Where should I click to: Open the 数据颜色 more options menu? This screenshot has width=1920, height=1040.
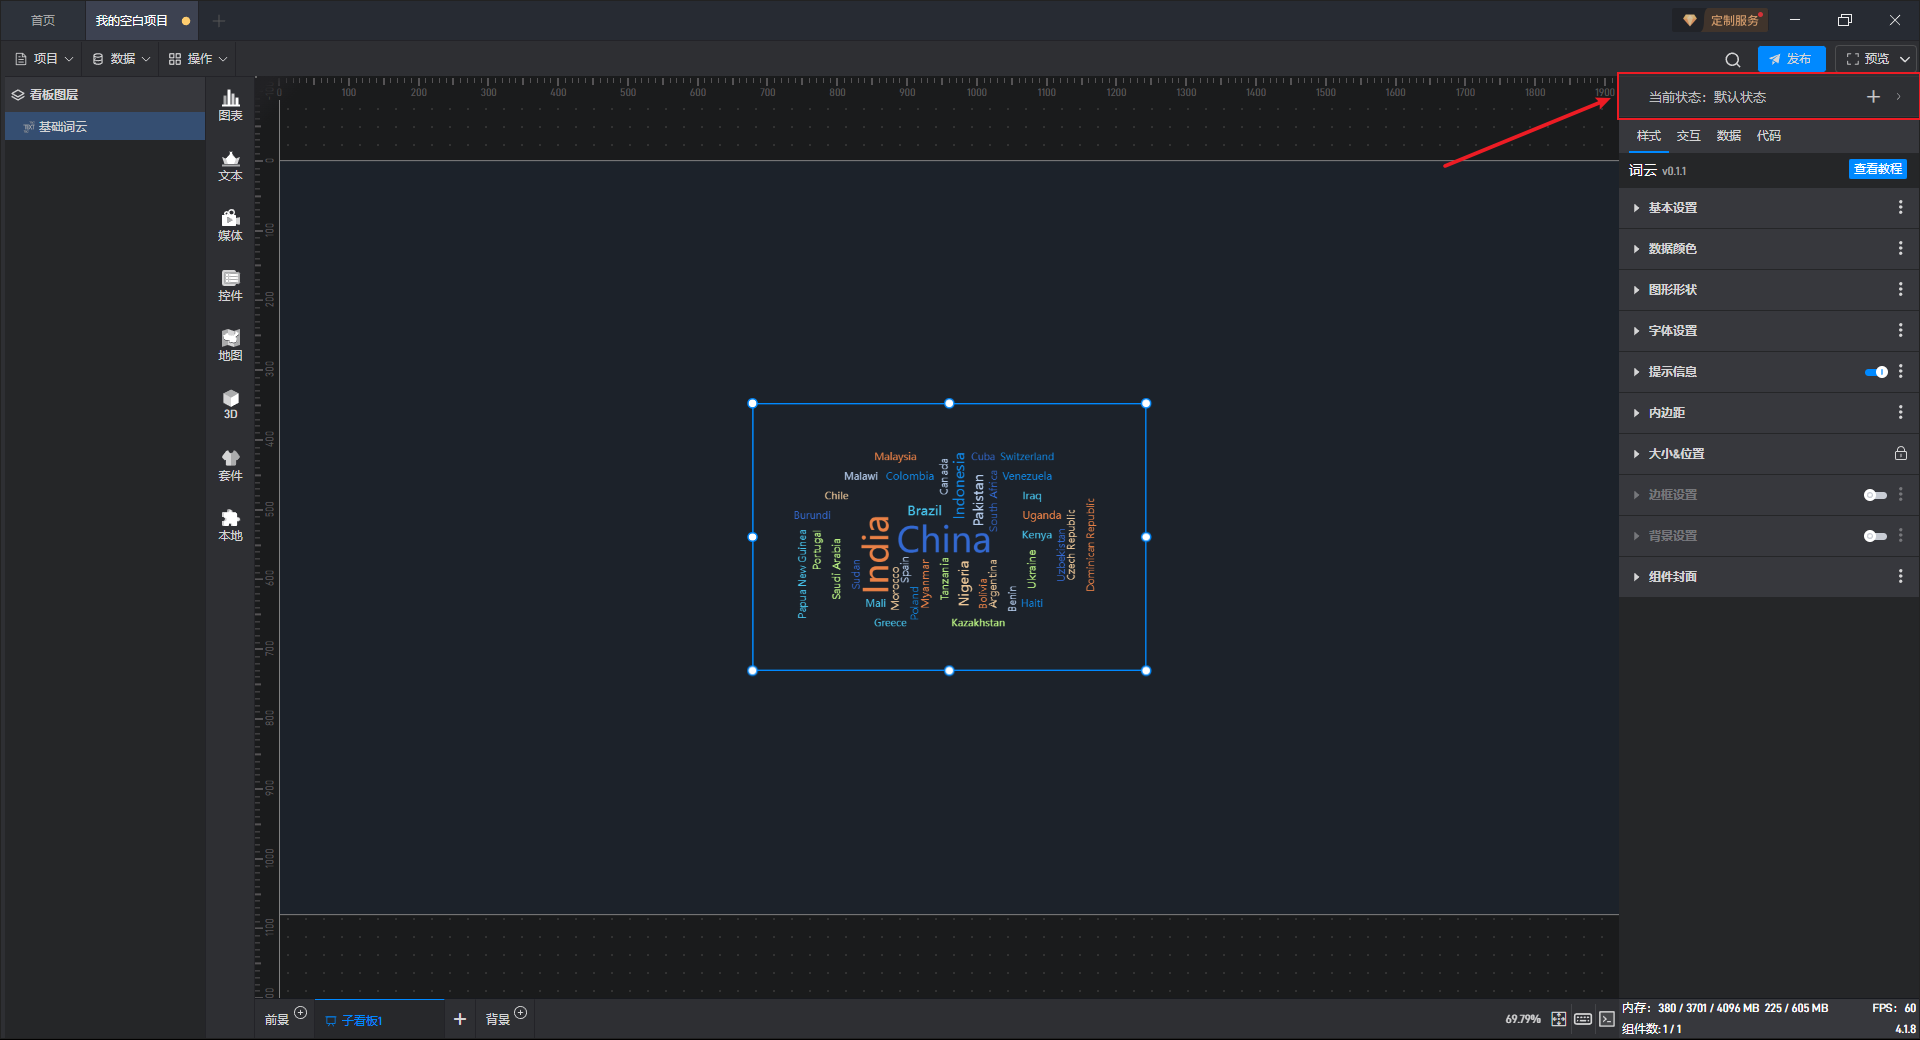click(1900, 248)
